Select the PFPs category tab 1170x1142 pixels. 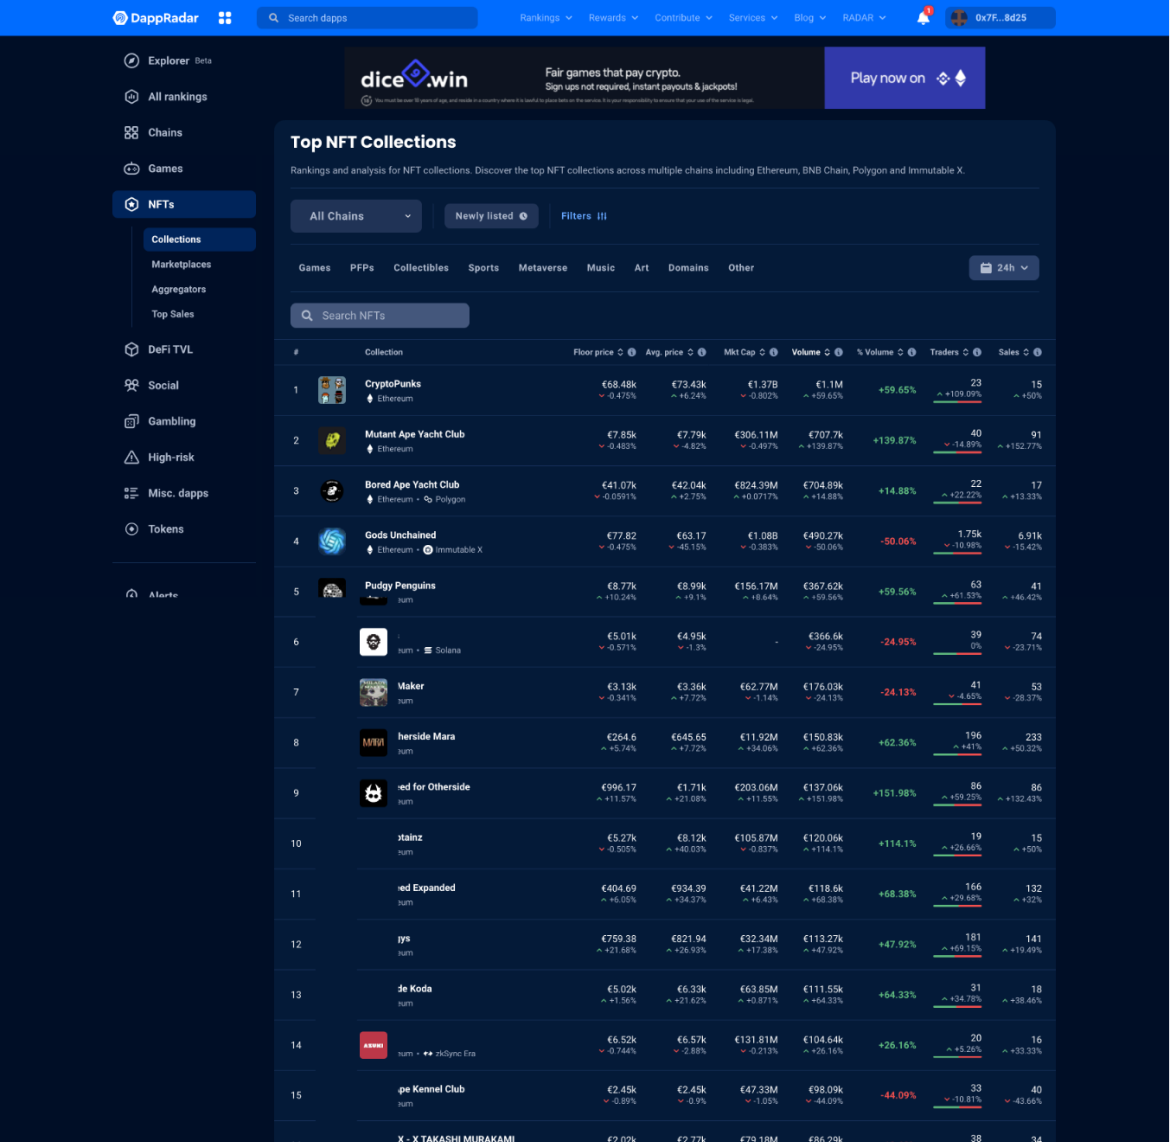(362, 268)
